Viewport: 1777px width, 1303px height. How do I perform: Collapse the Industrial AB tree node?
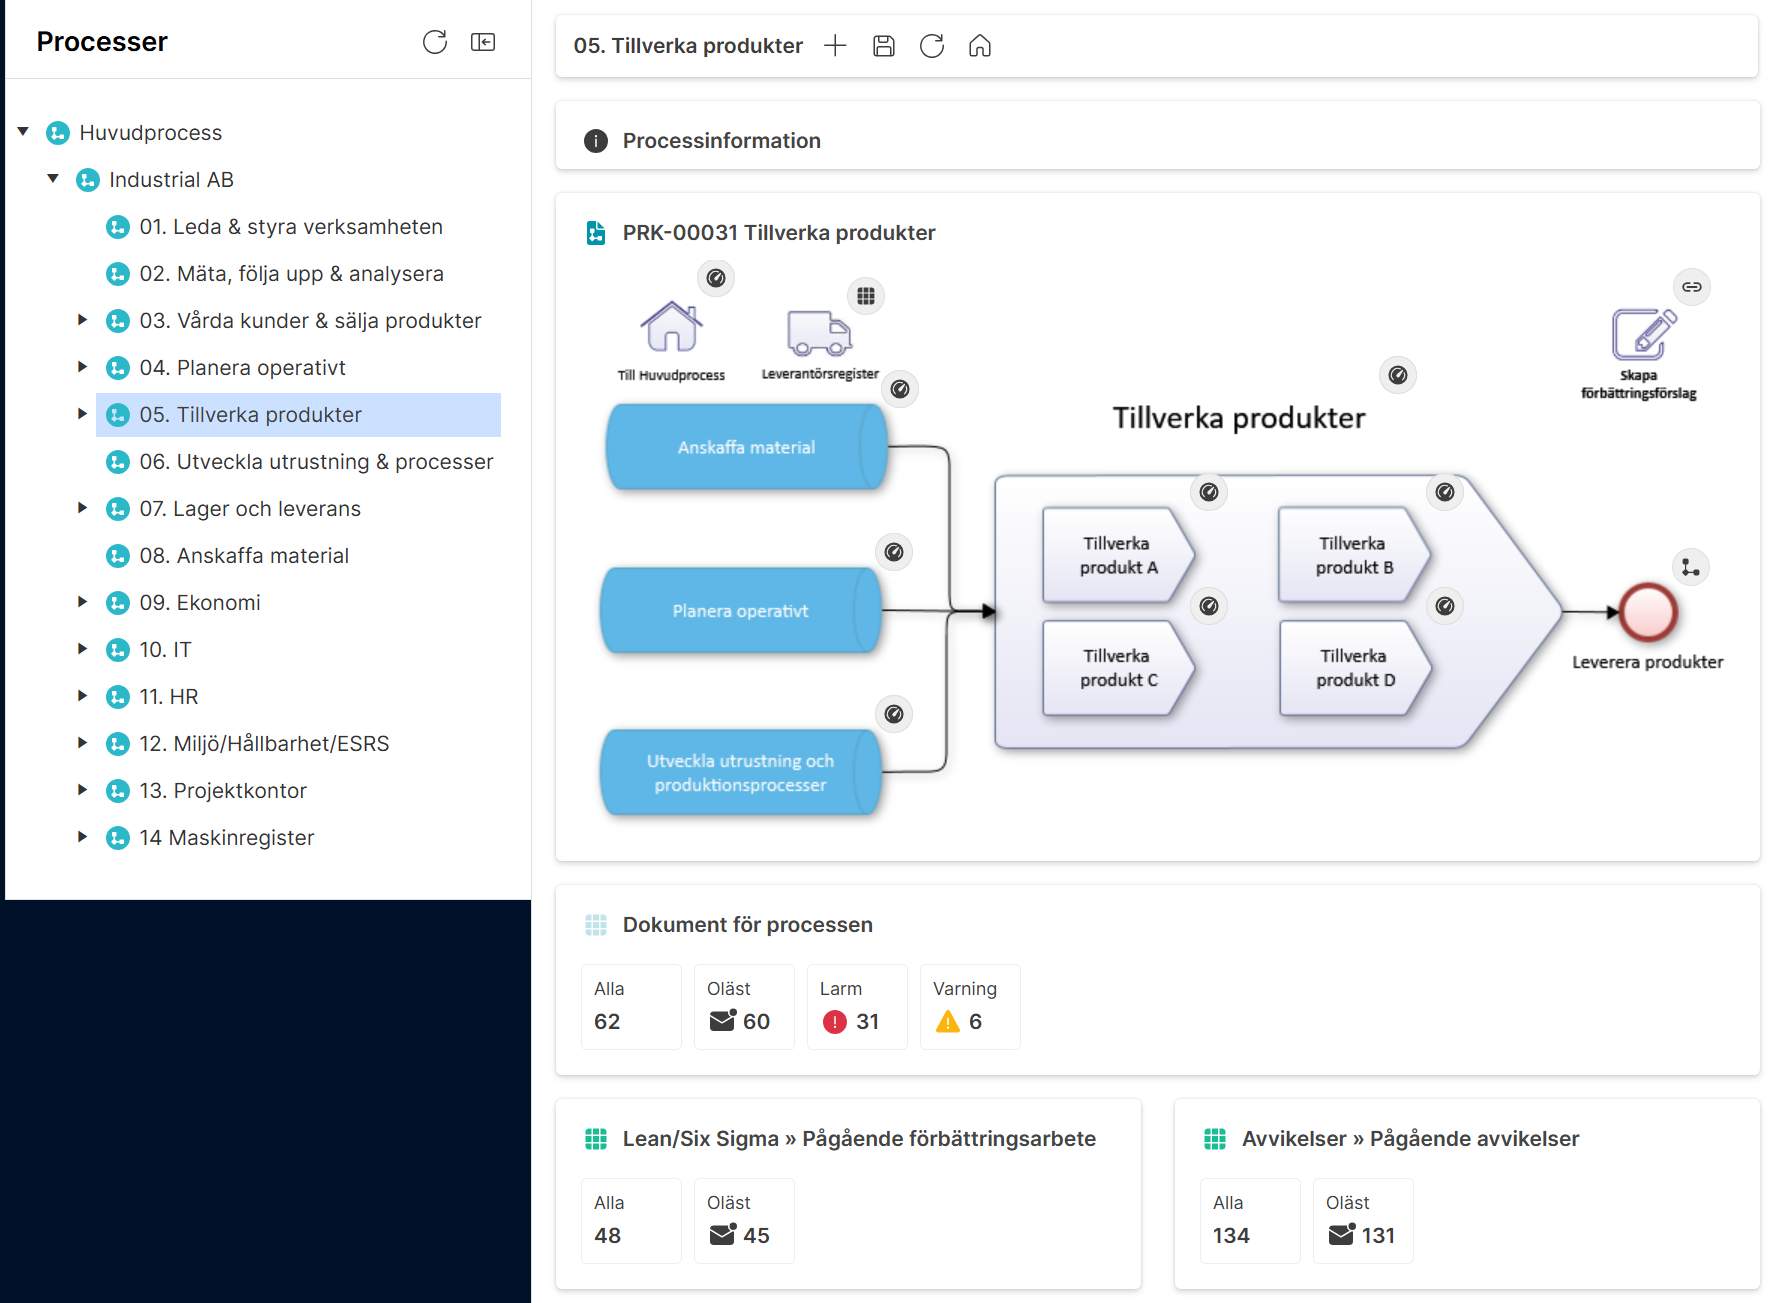(x=53, y=179)
